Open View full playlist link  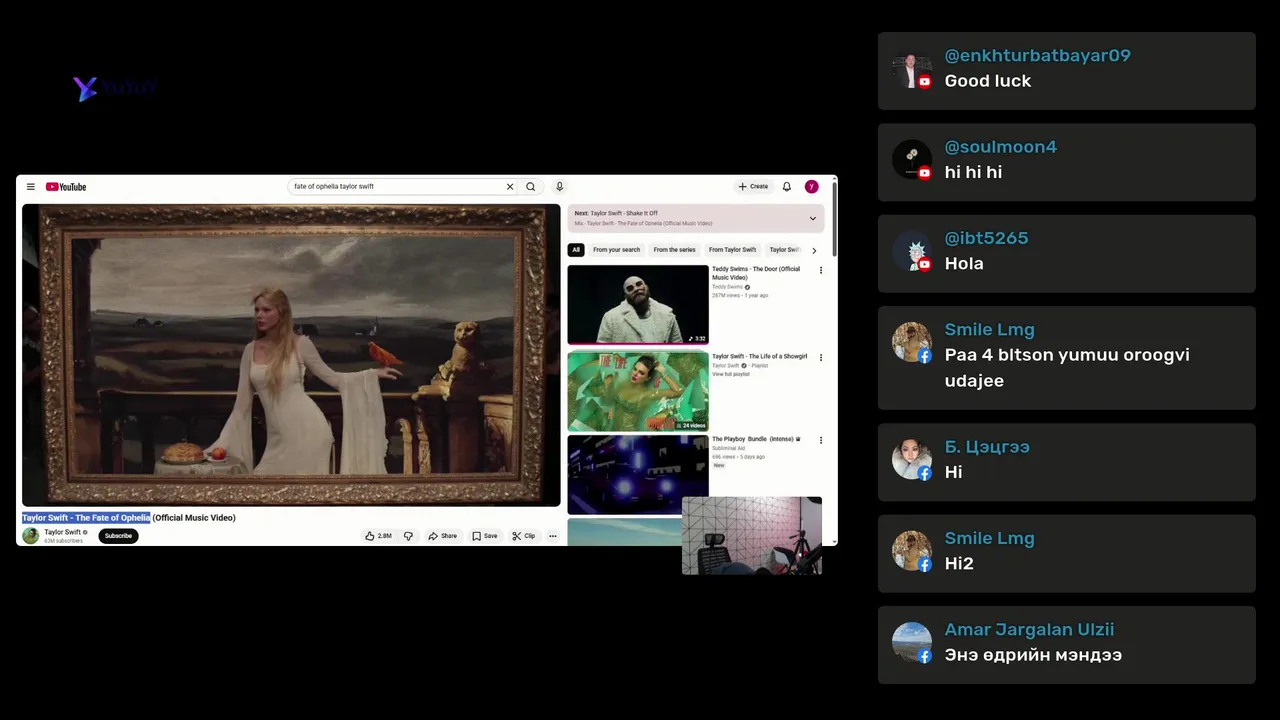click(x=731, y=374)
